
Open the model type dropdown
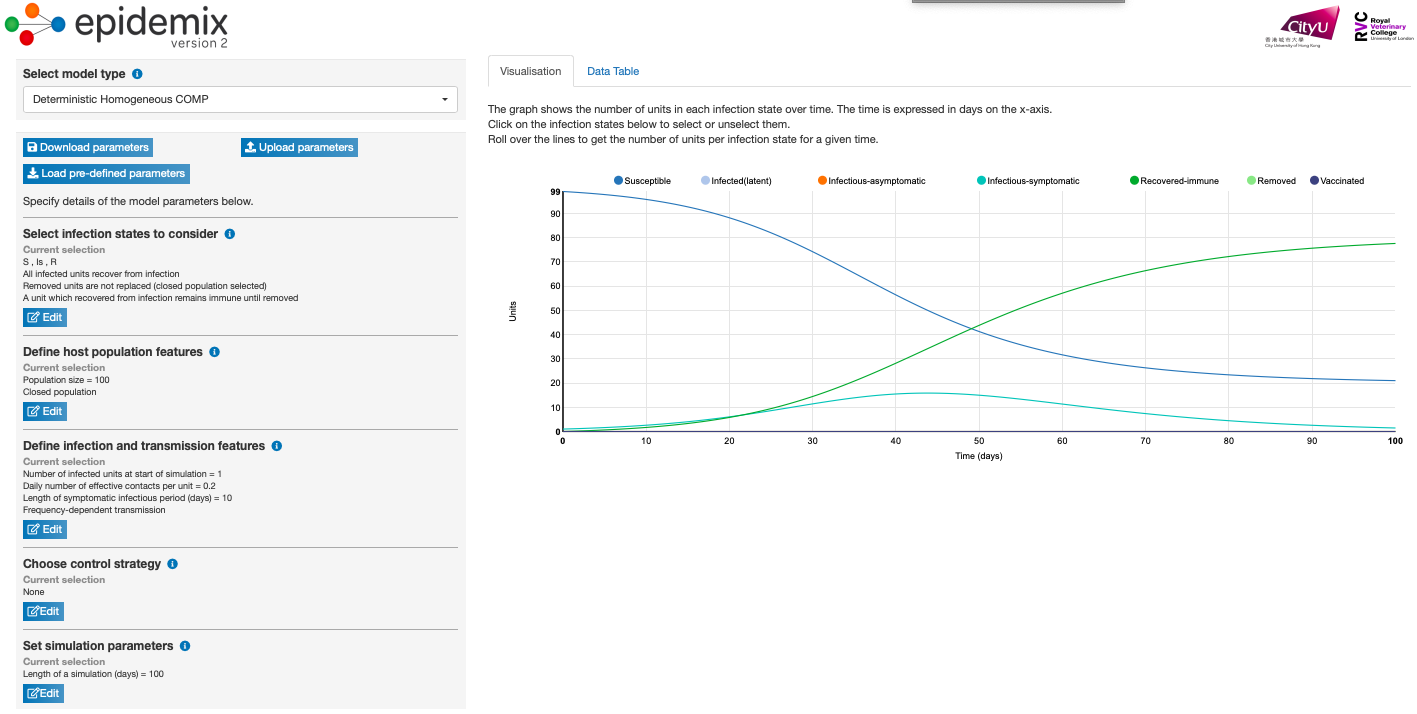click(240, 100)
